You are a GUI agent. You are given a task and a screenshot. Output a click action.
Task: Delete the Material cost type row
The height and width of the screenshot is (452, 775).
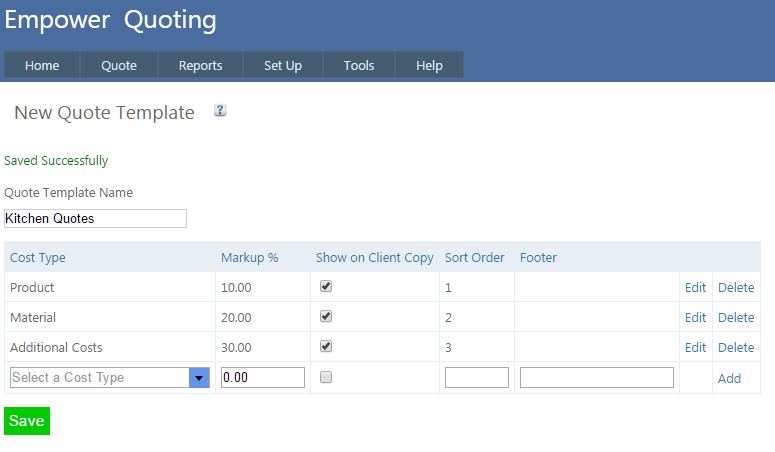coord(736,318)
